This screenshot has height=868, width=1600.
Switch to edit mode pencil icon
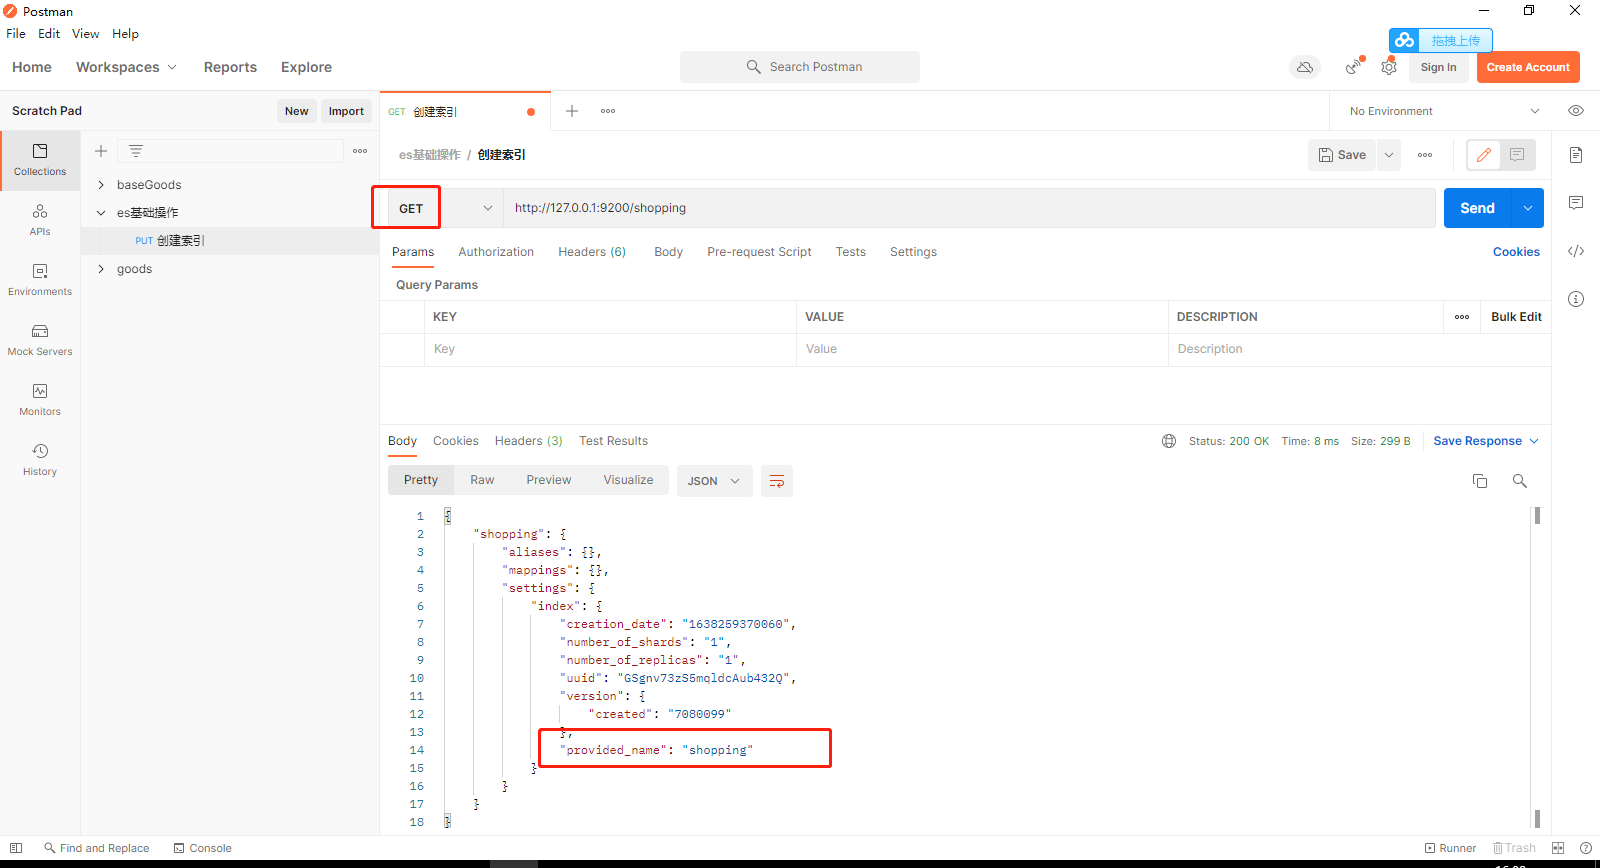click(1484, 155)
